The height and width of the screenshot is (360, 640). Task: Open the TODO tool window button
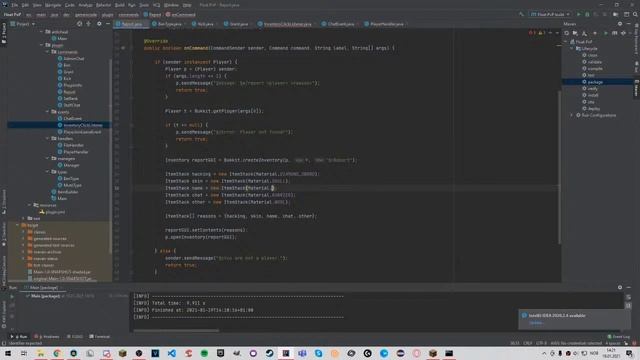[x=75, y=337]
